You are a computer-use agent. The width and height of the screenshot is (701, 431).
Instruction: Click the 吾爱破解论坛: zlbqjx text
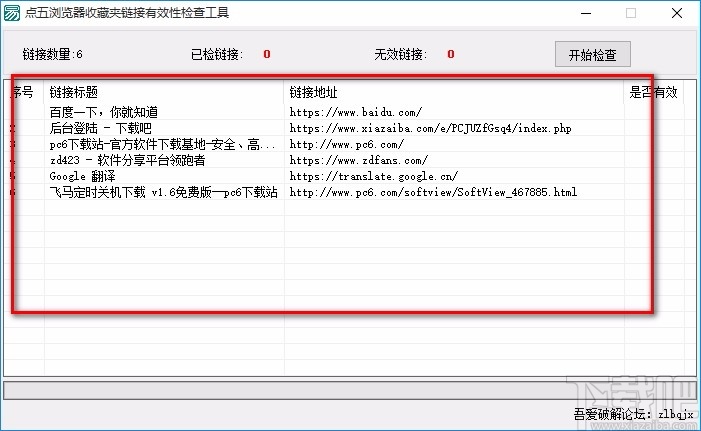pyautogui.click(x=633, y=414)
